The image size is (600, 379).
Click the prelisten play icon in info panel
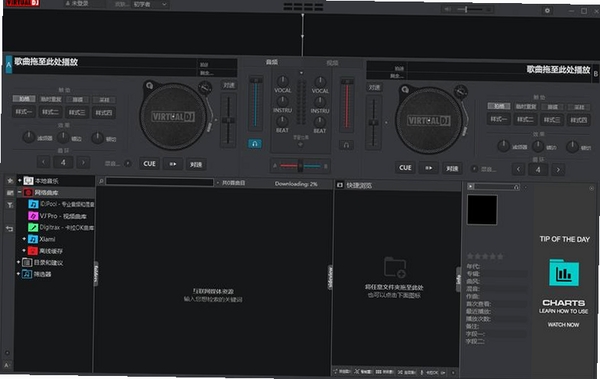point(471,186)
